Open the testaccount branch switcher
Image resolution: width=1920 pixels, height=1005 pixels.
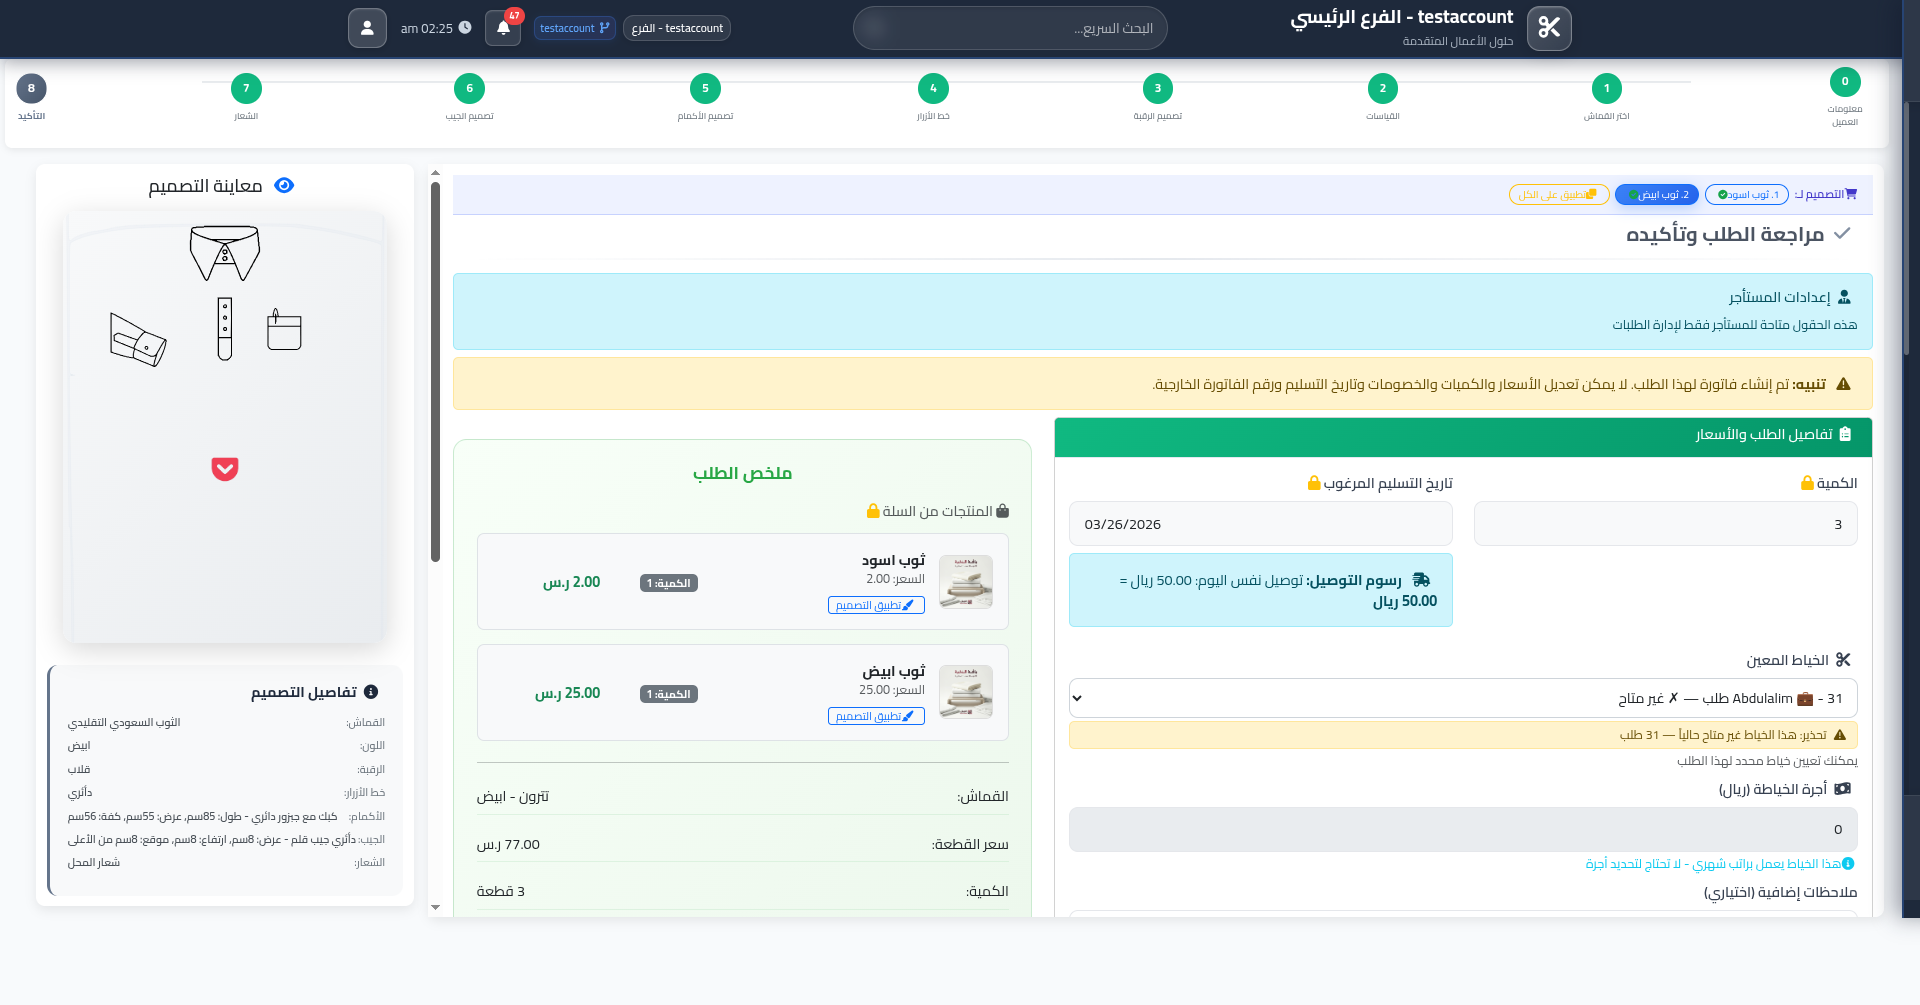[574, 27]
